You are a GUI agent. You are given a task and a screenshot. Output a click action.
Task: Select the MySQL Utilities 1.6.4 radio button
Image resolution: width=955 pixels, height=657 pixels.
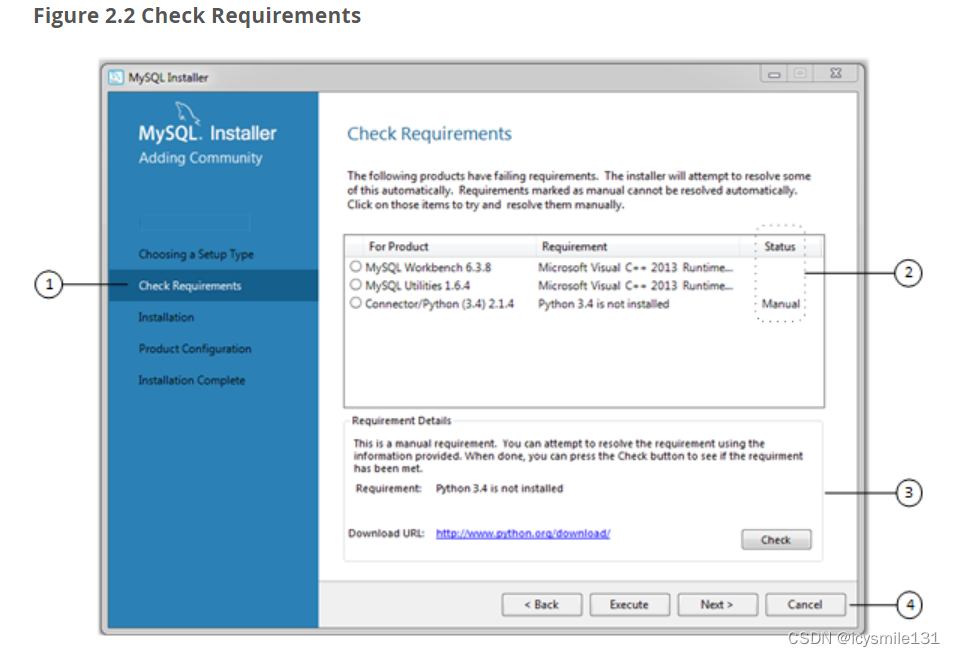coord(355,285)
